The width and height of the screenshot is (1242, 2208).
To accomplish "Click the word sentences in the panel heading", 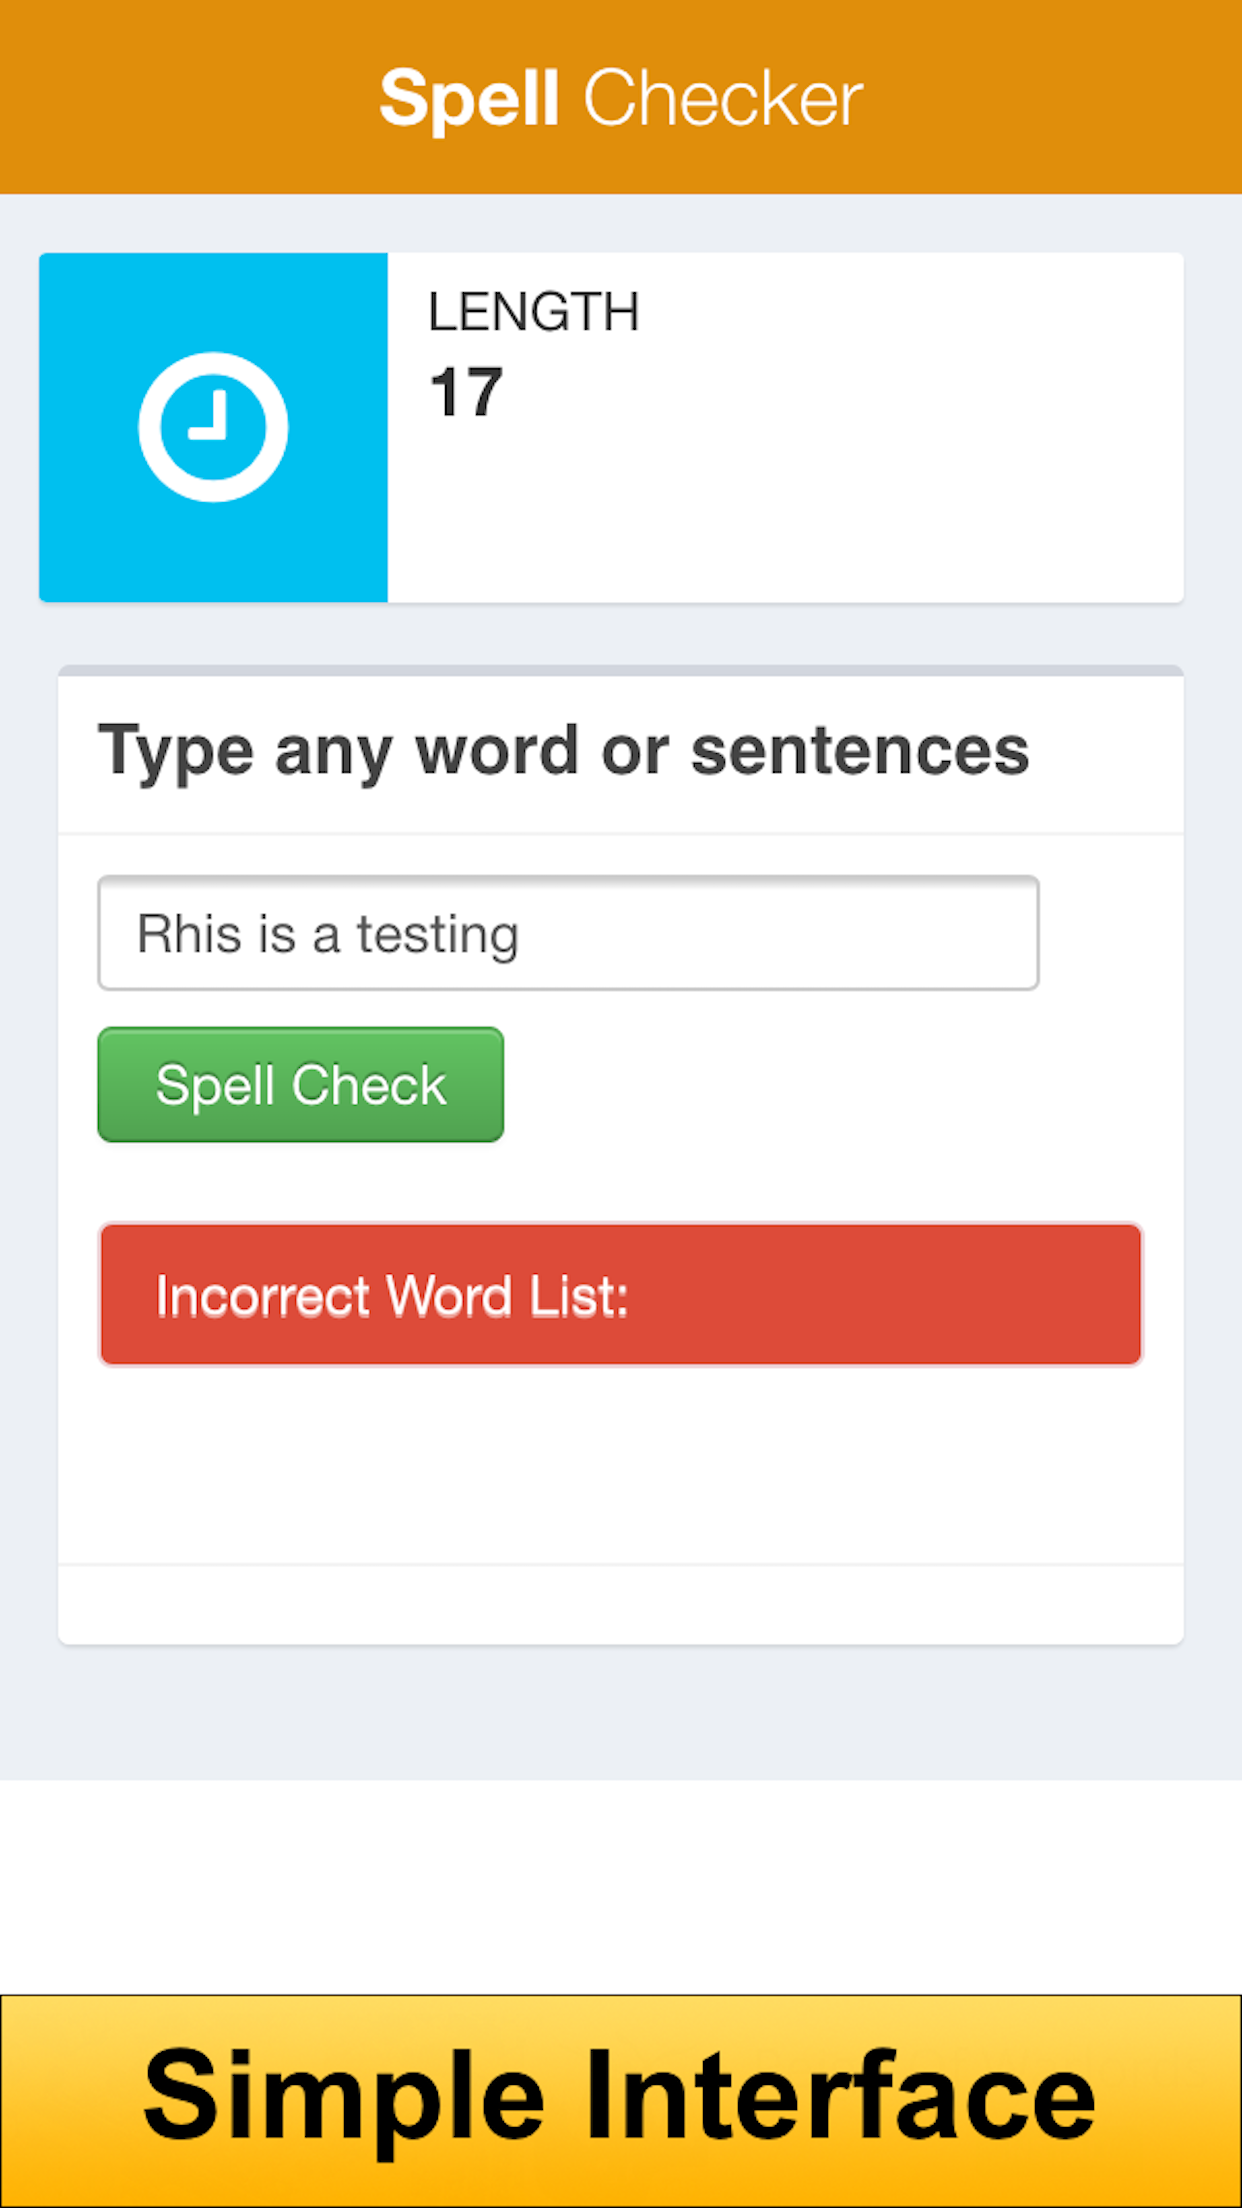I will click(860, 751).
